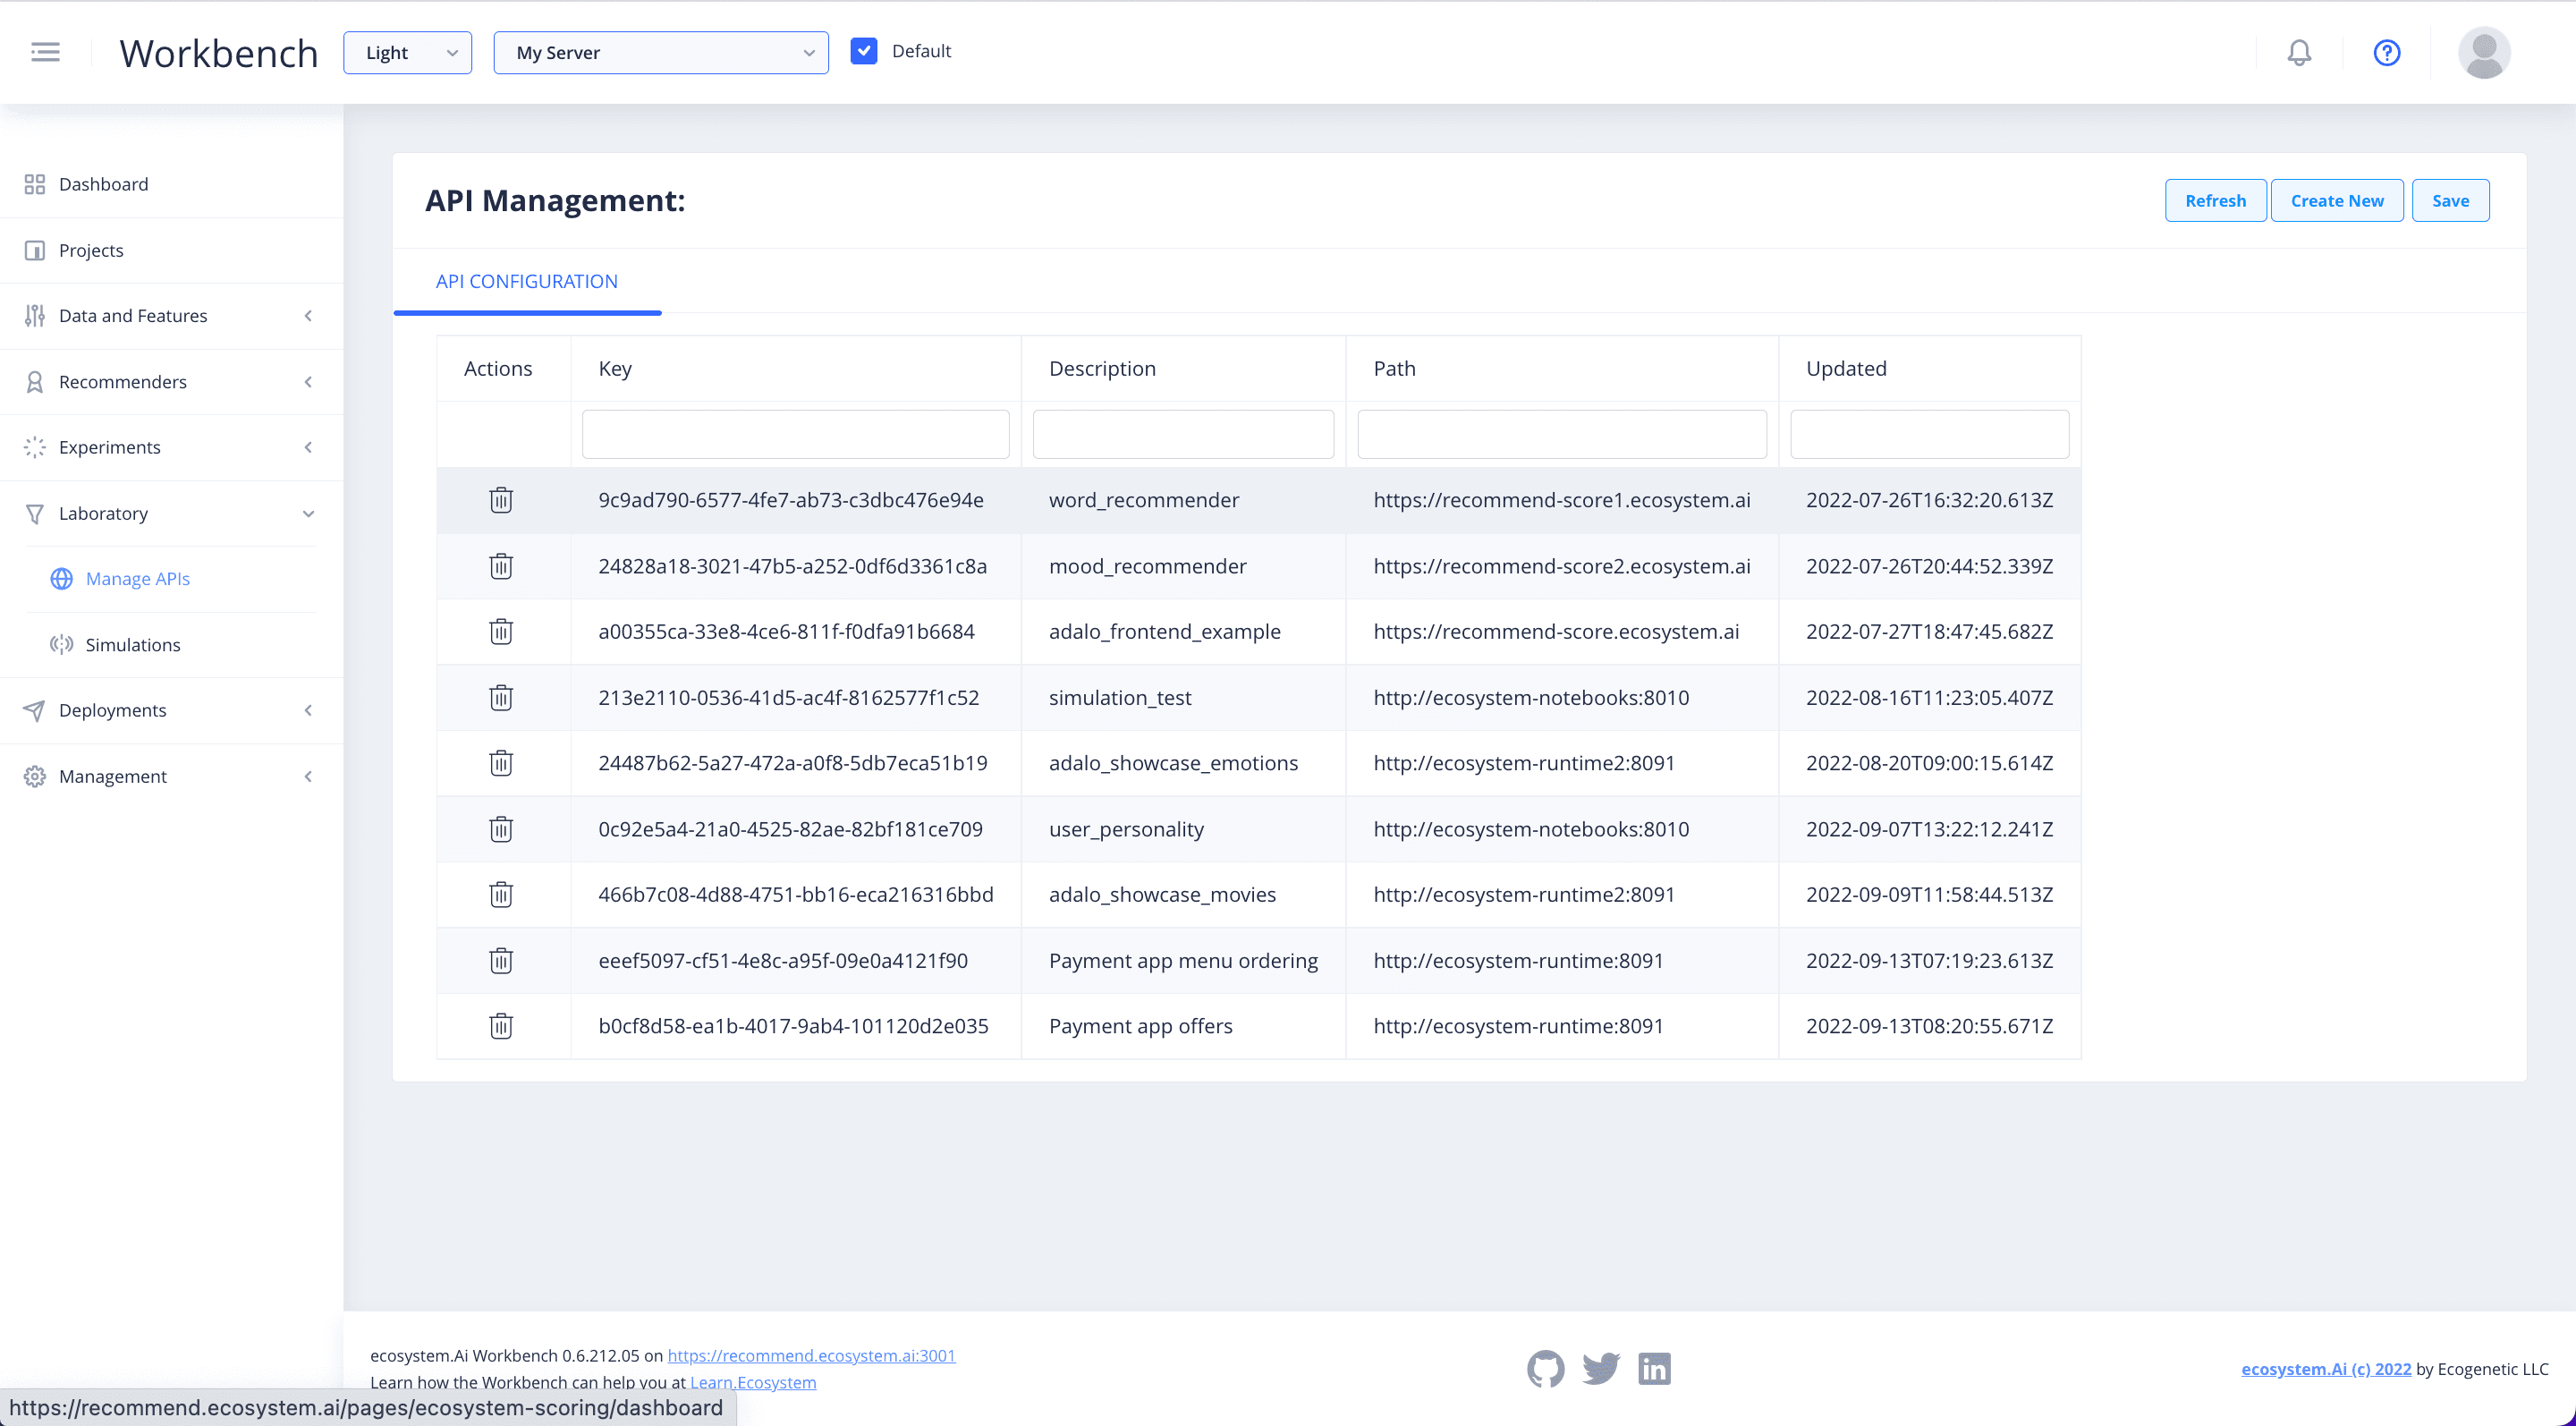
Task: Expand the Recommenders section
Action: 308,381
